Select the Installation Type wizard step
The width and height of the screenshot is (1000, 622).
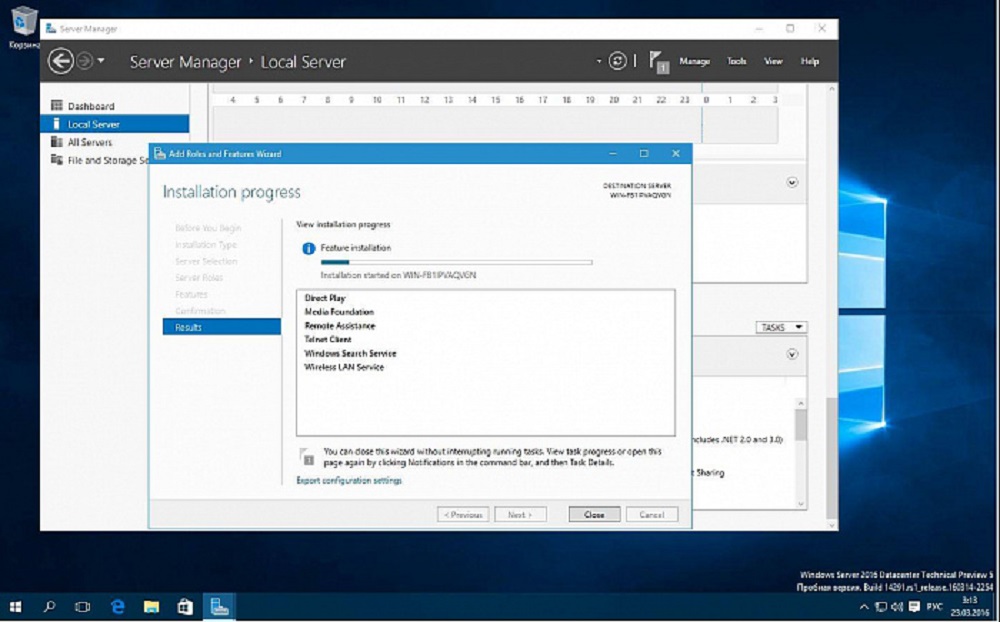pos(206,244)
